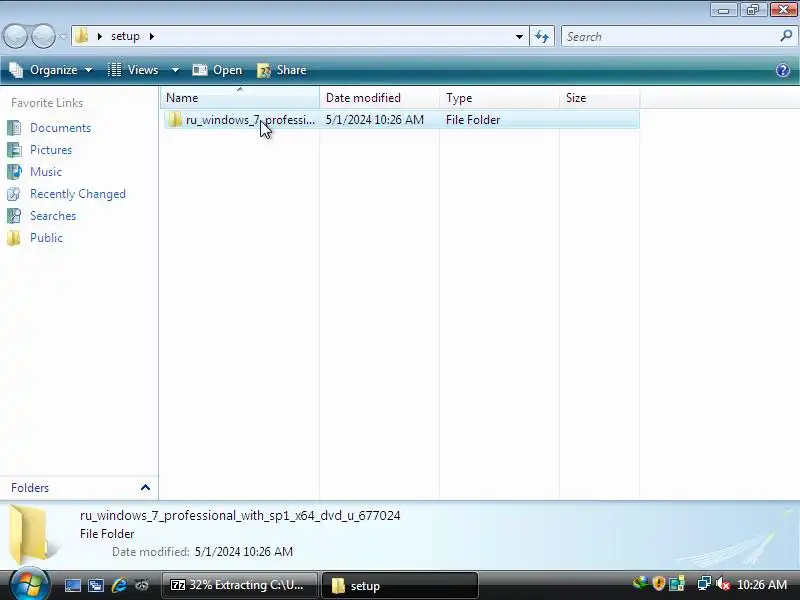This screenshot has width=800, height=600.
Task: Click the details pane date modified value
Action: point(244,552)
